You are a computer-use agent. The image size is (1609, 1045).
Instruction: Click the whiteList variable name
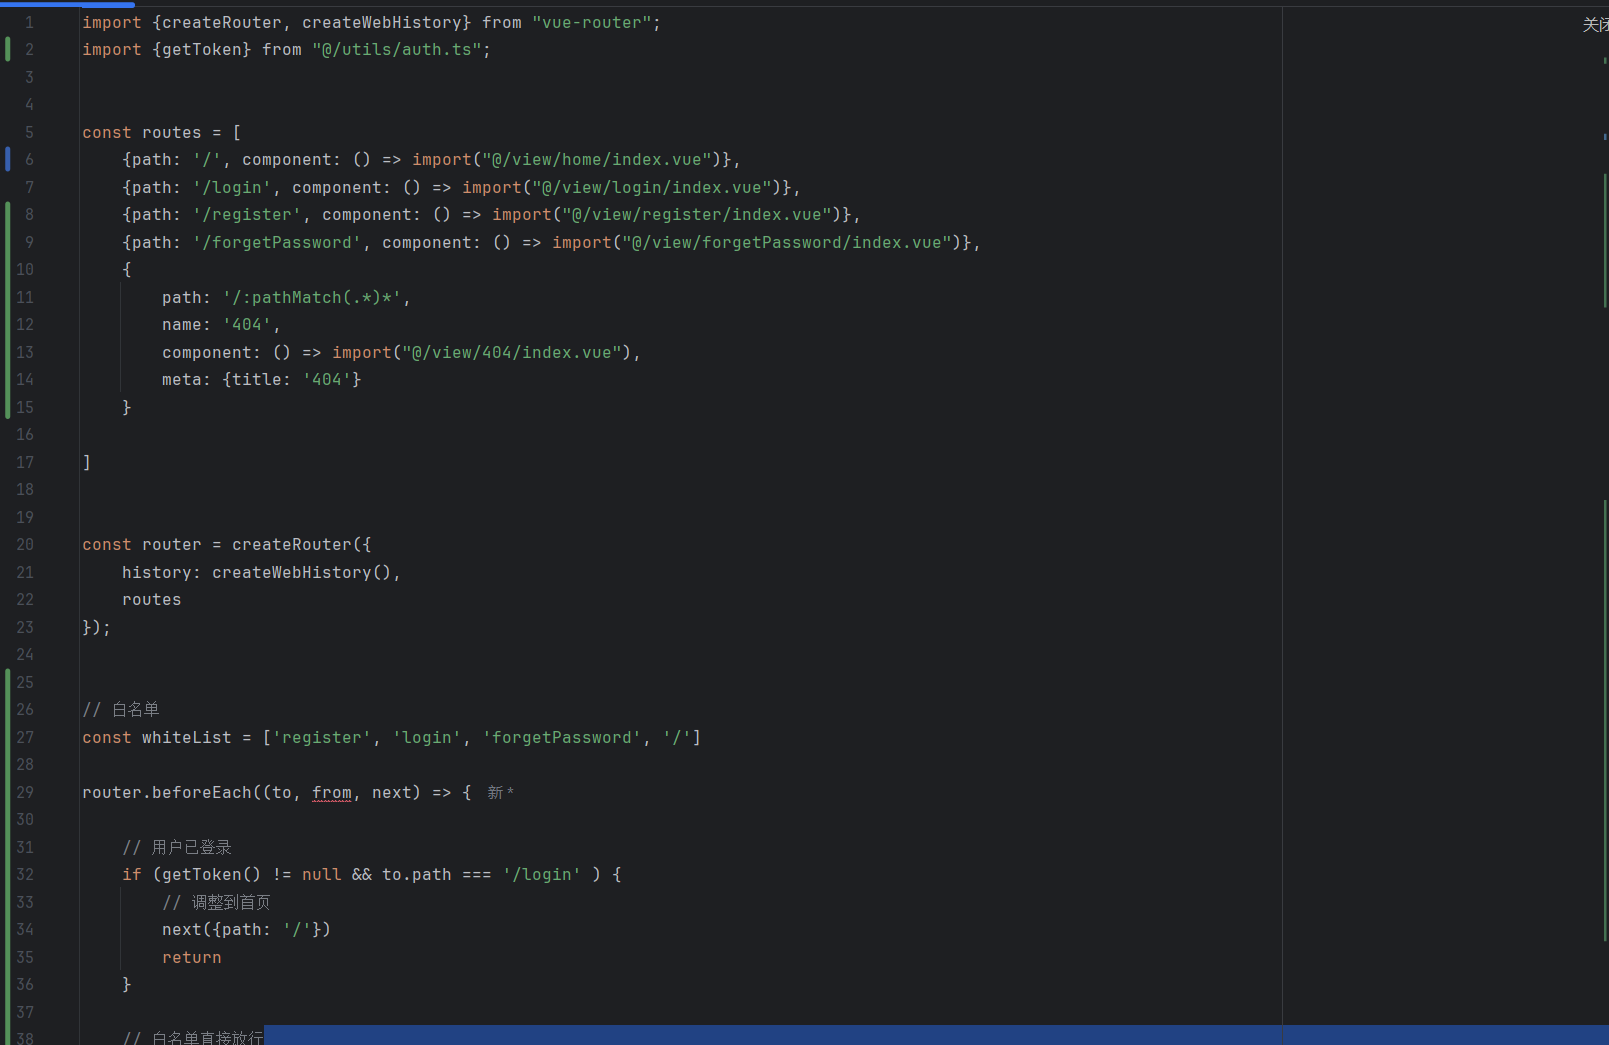[x=187, y=738]
